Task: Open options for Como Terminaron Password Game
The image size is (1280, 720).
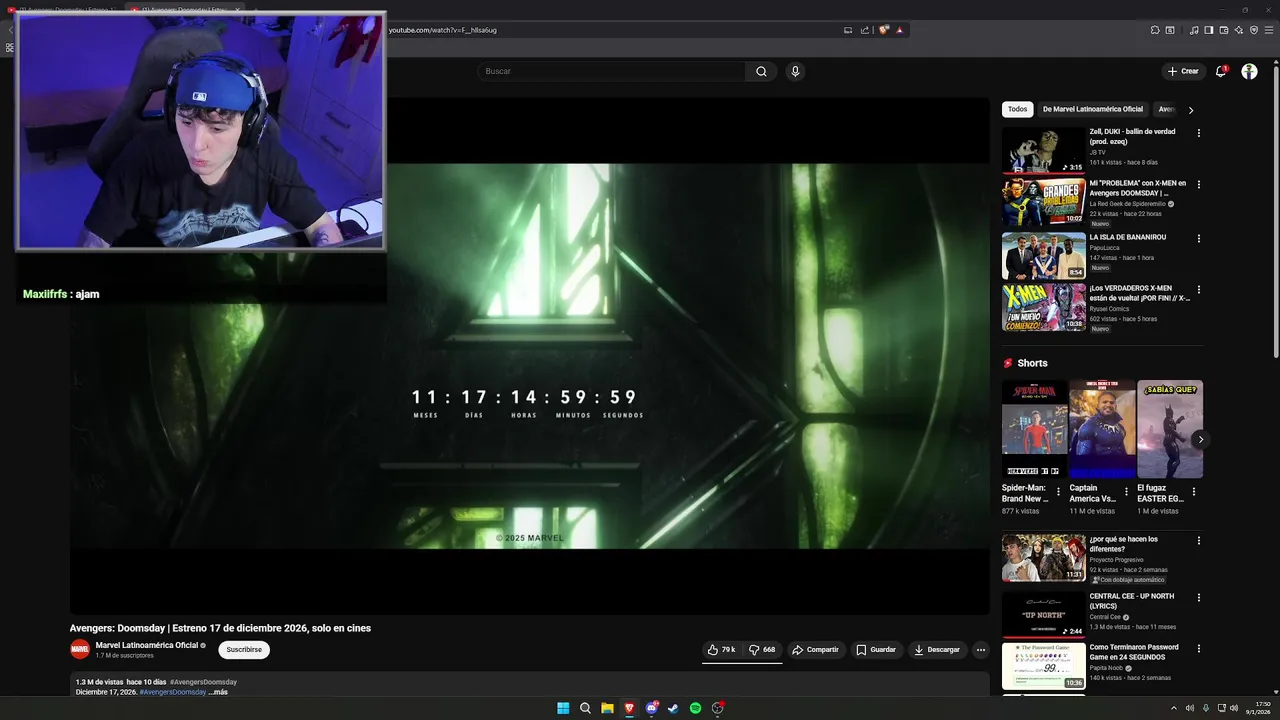Action: point(1199,649)
